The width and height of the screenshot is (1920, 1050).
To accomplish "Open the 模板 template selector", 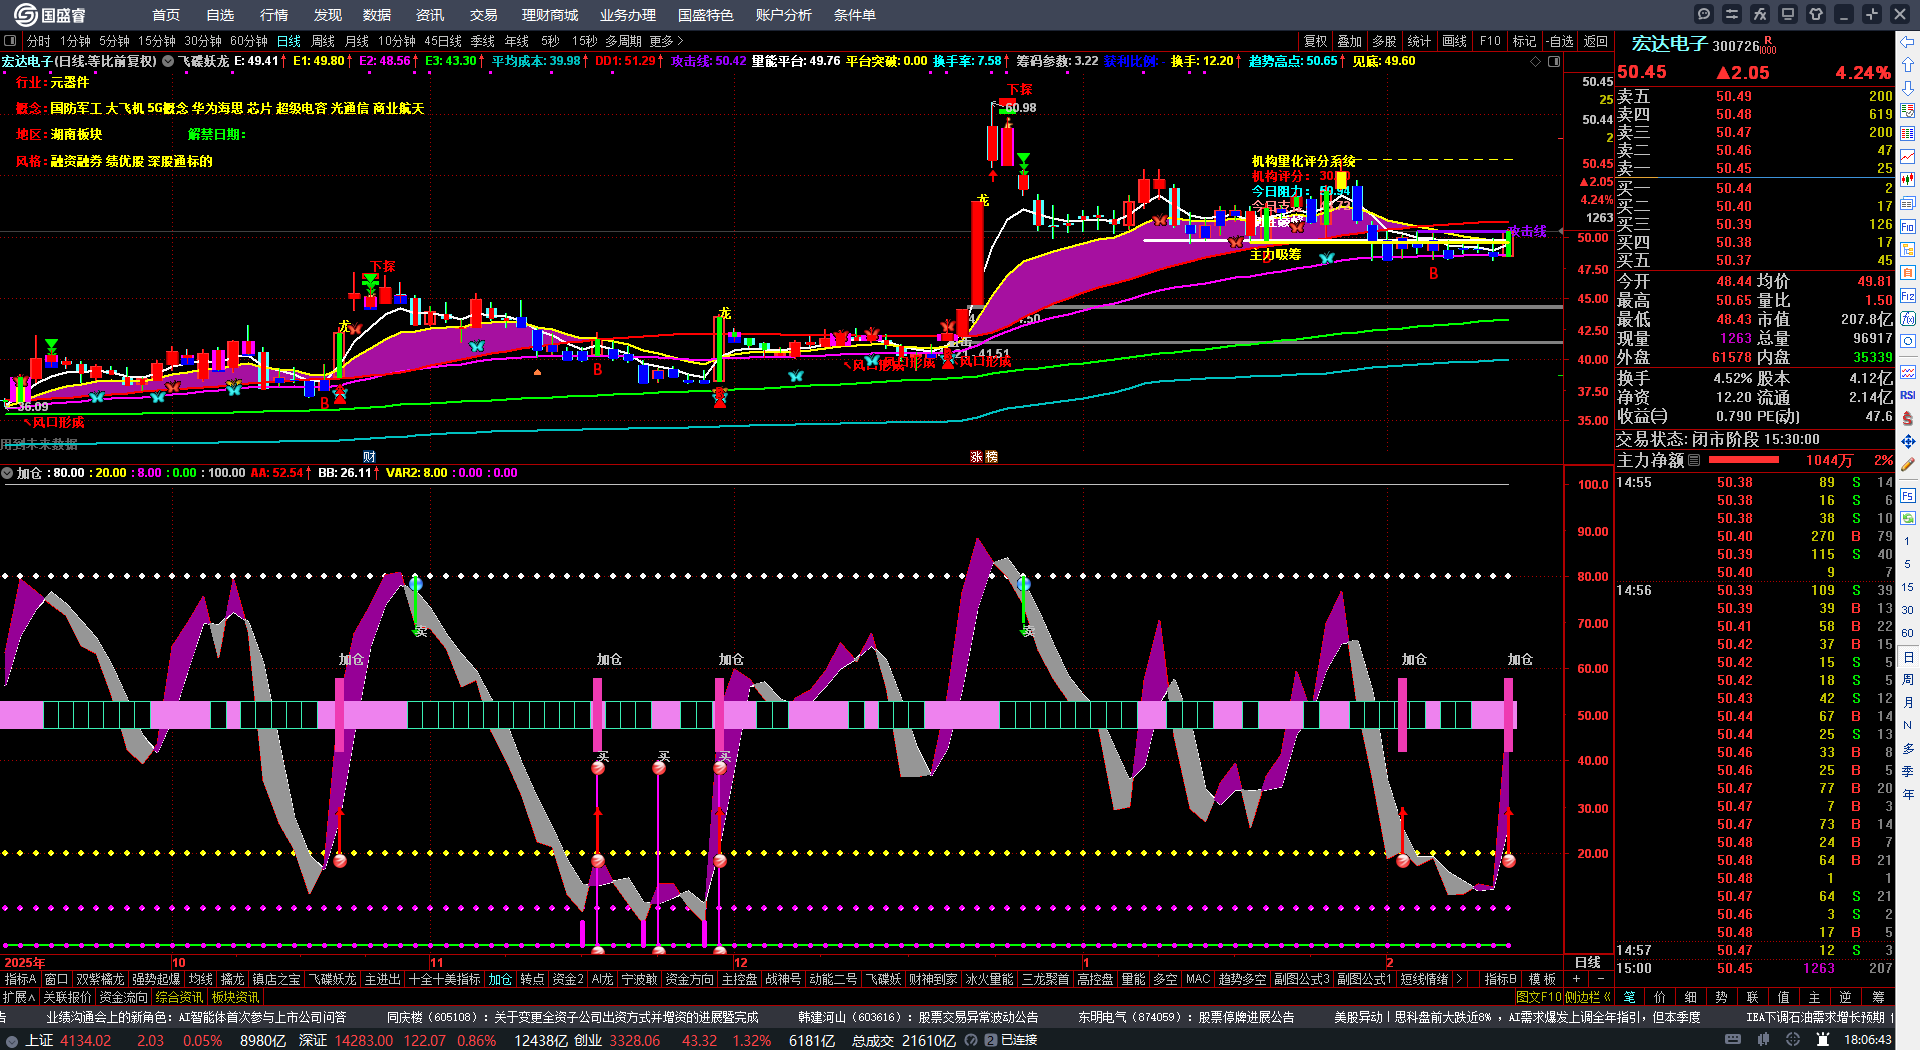I will pyautogui.click(x=1542, y=979).
